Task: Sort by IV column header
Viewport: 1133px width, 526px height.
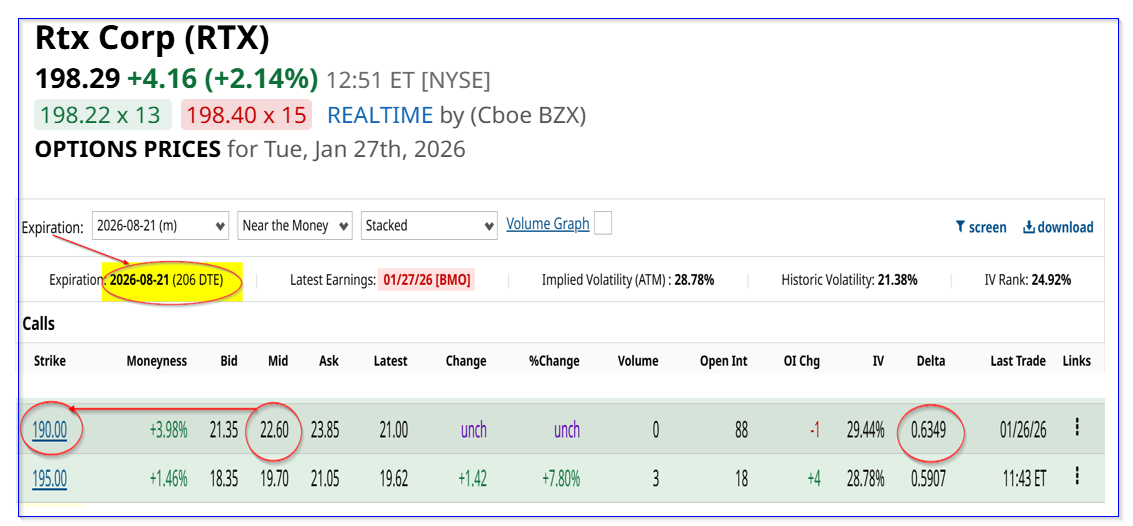Action: pos(877,361)
